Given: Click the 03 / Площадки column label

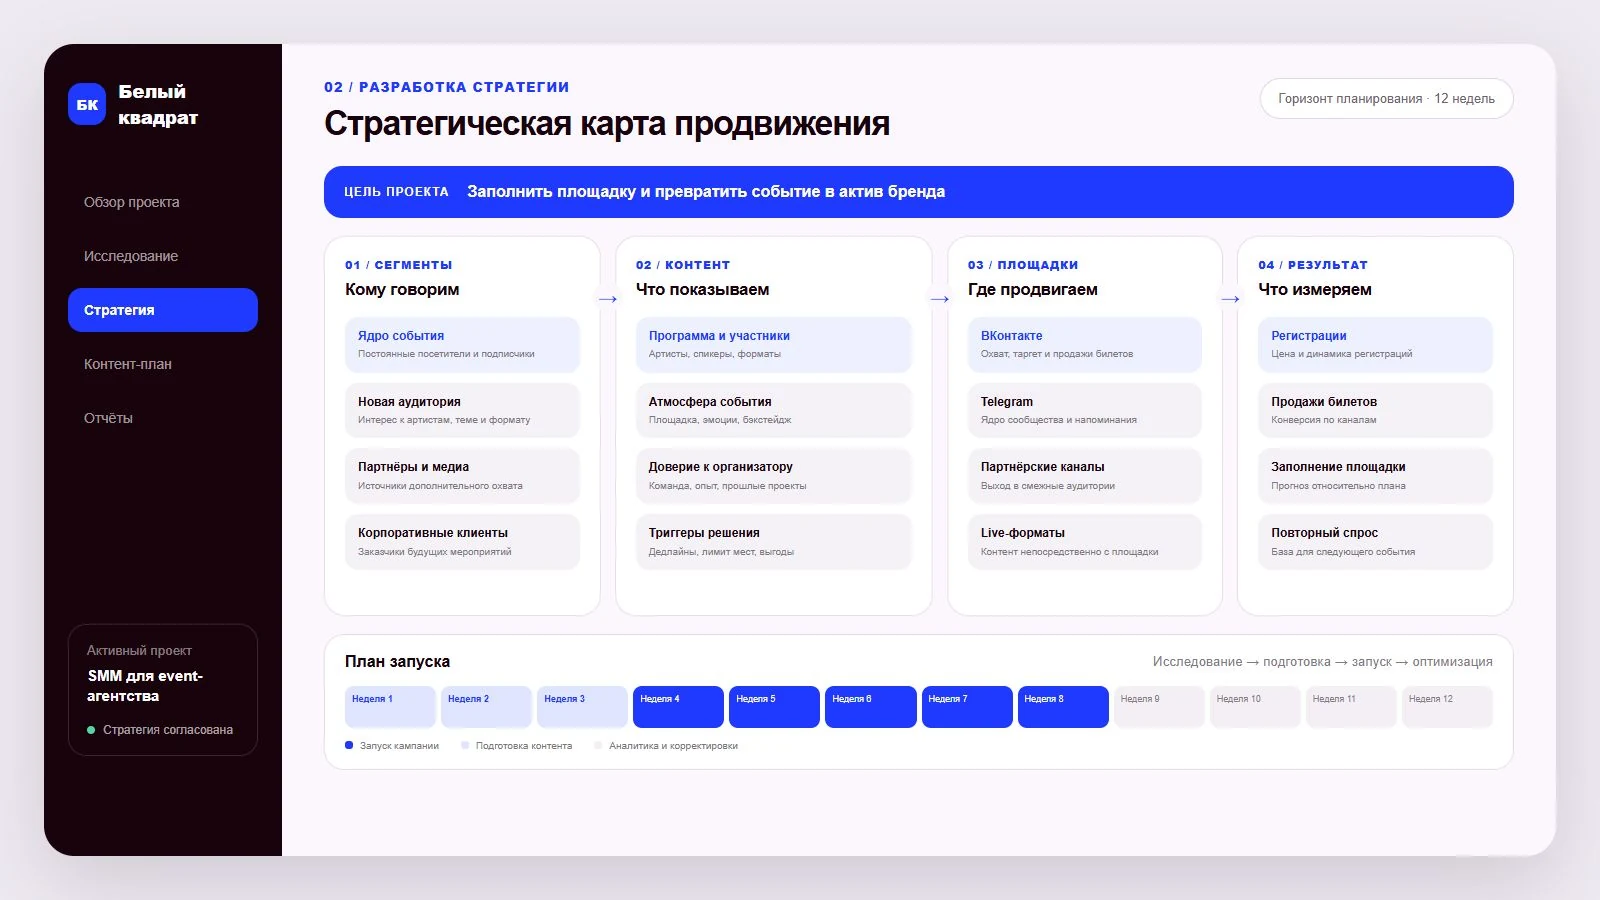Looking at the screenshot, I should (x=1023, y=265).
